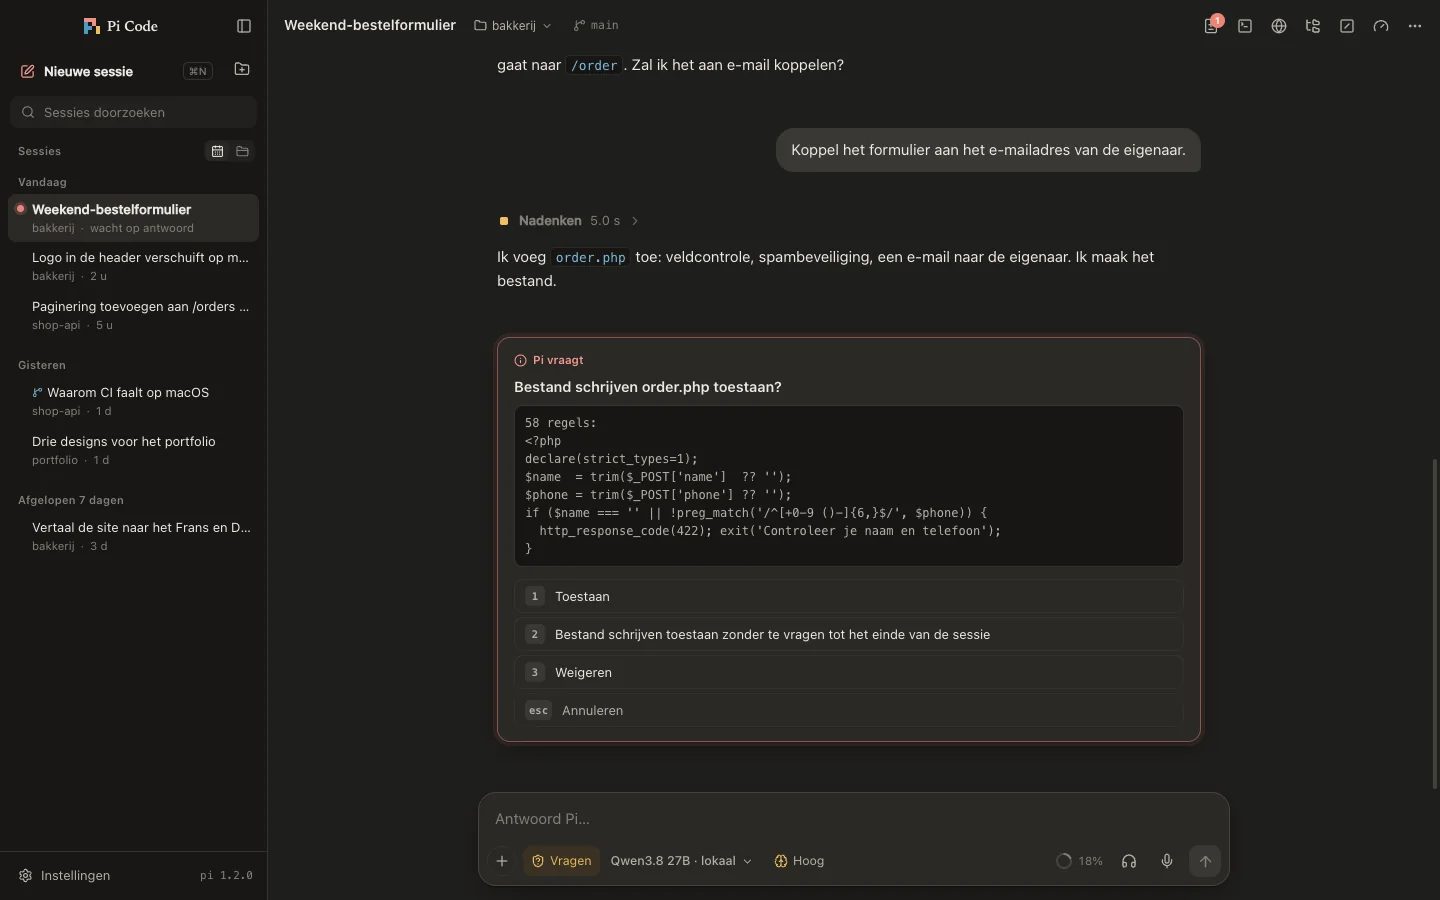Expand the Nadenken thinking section
Screen dimensions: 1440x900
[x=569, y=221]
